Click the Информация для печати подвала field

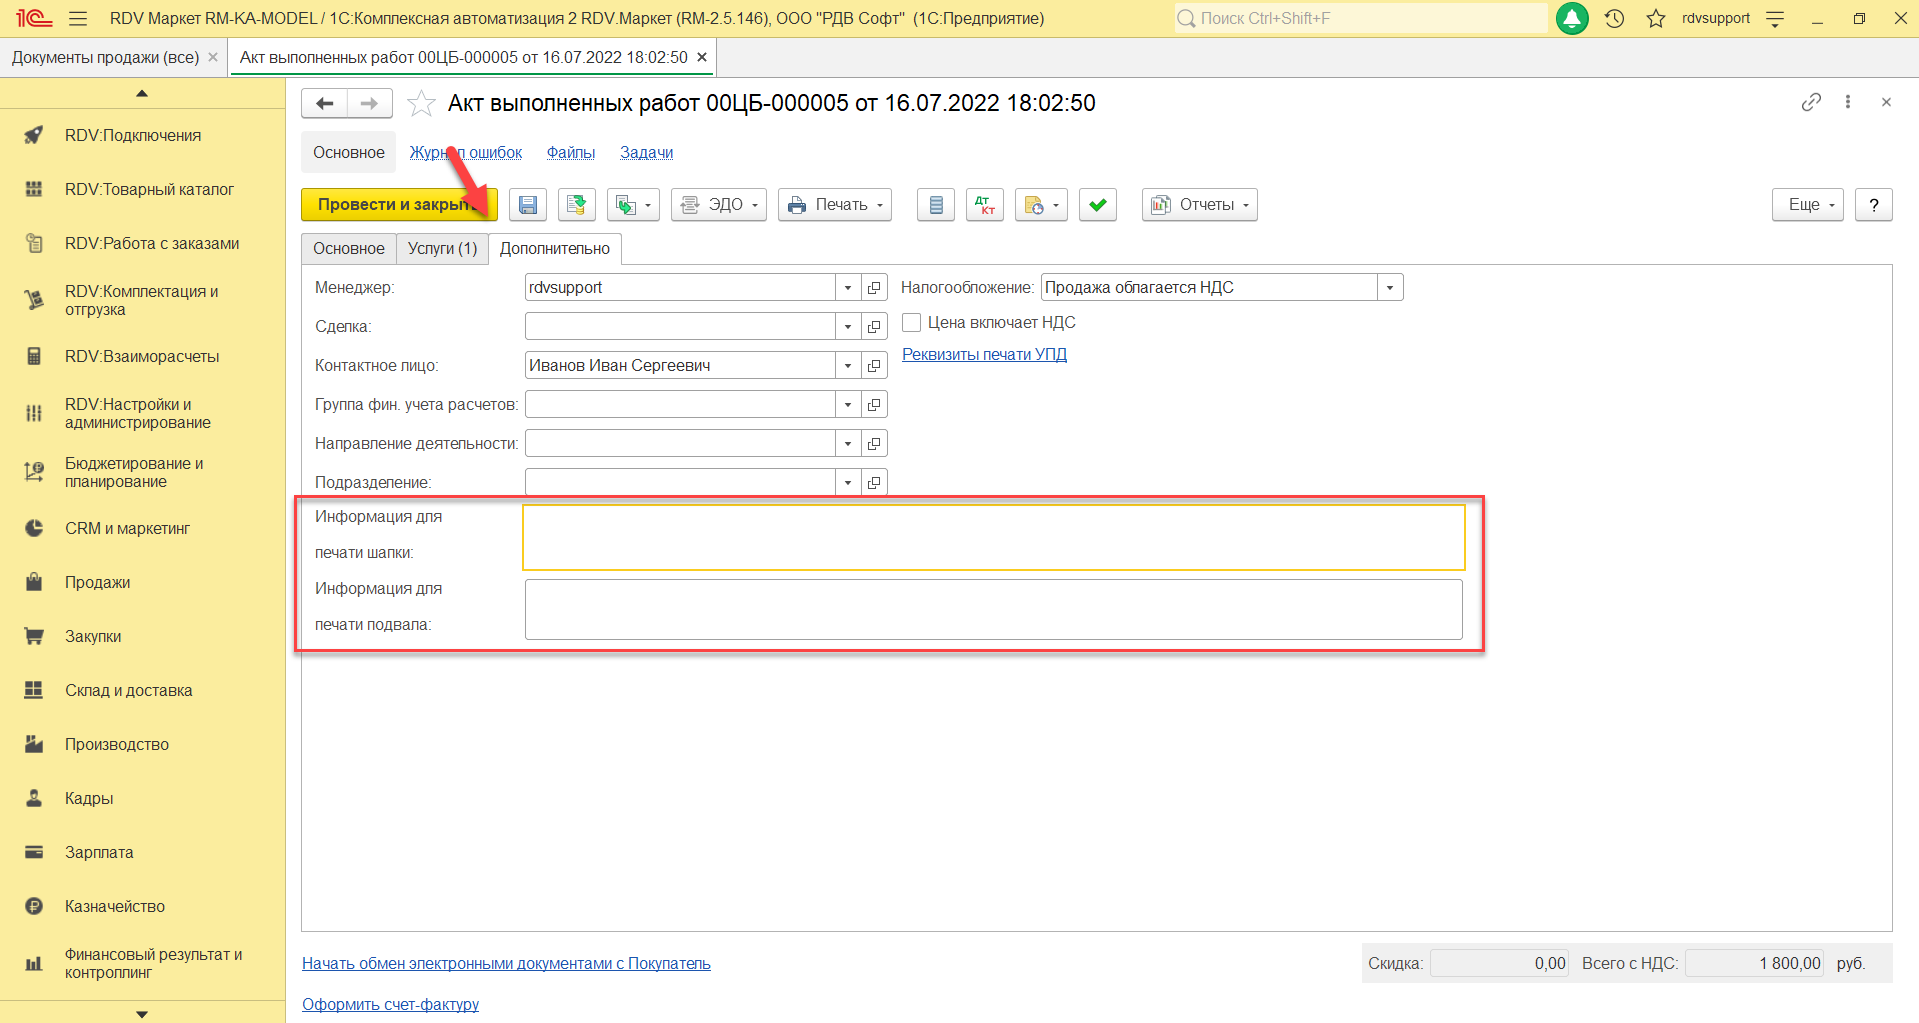994,610
